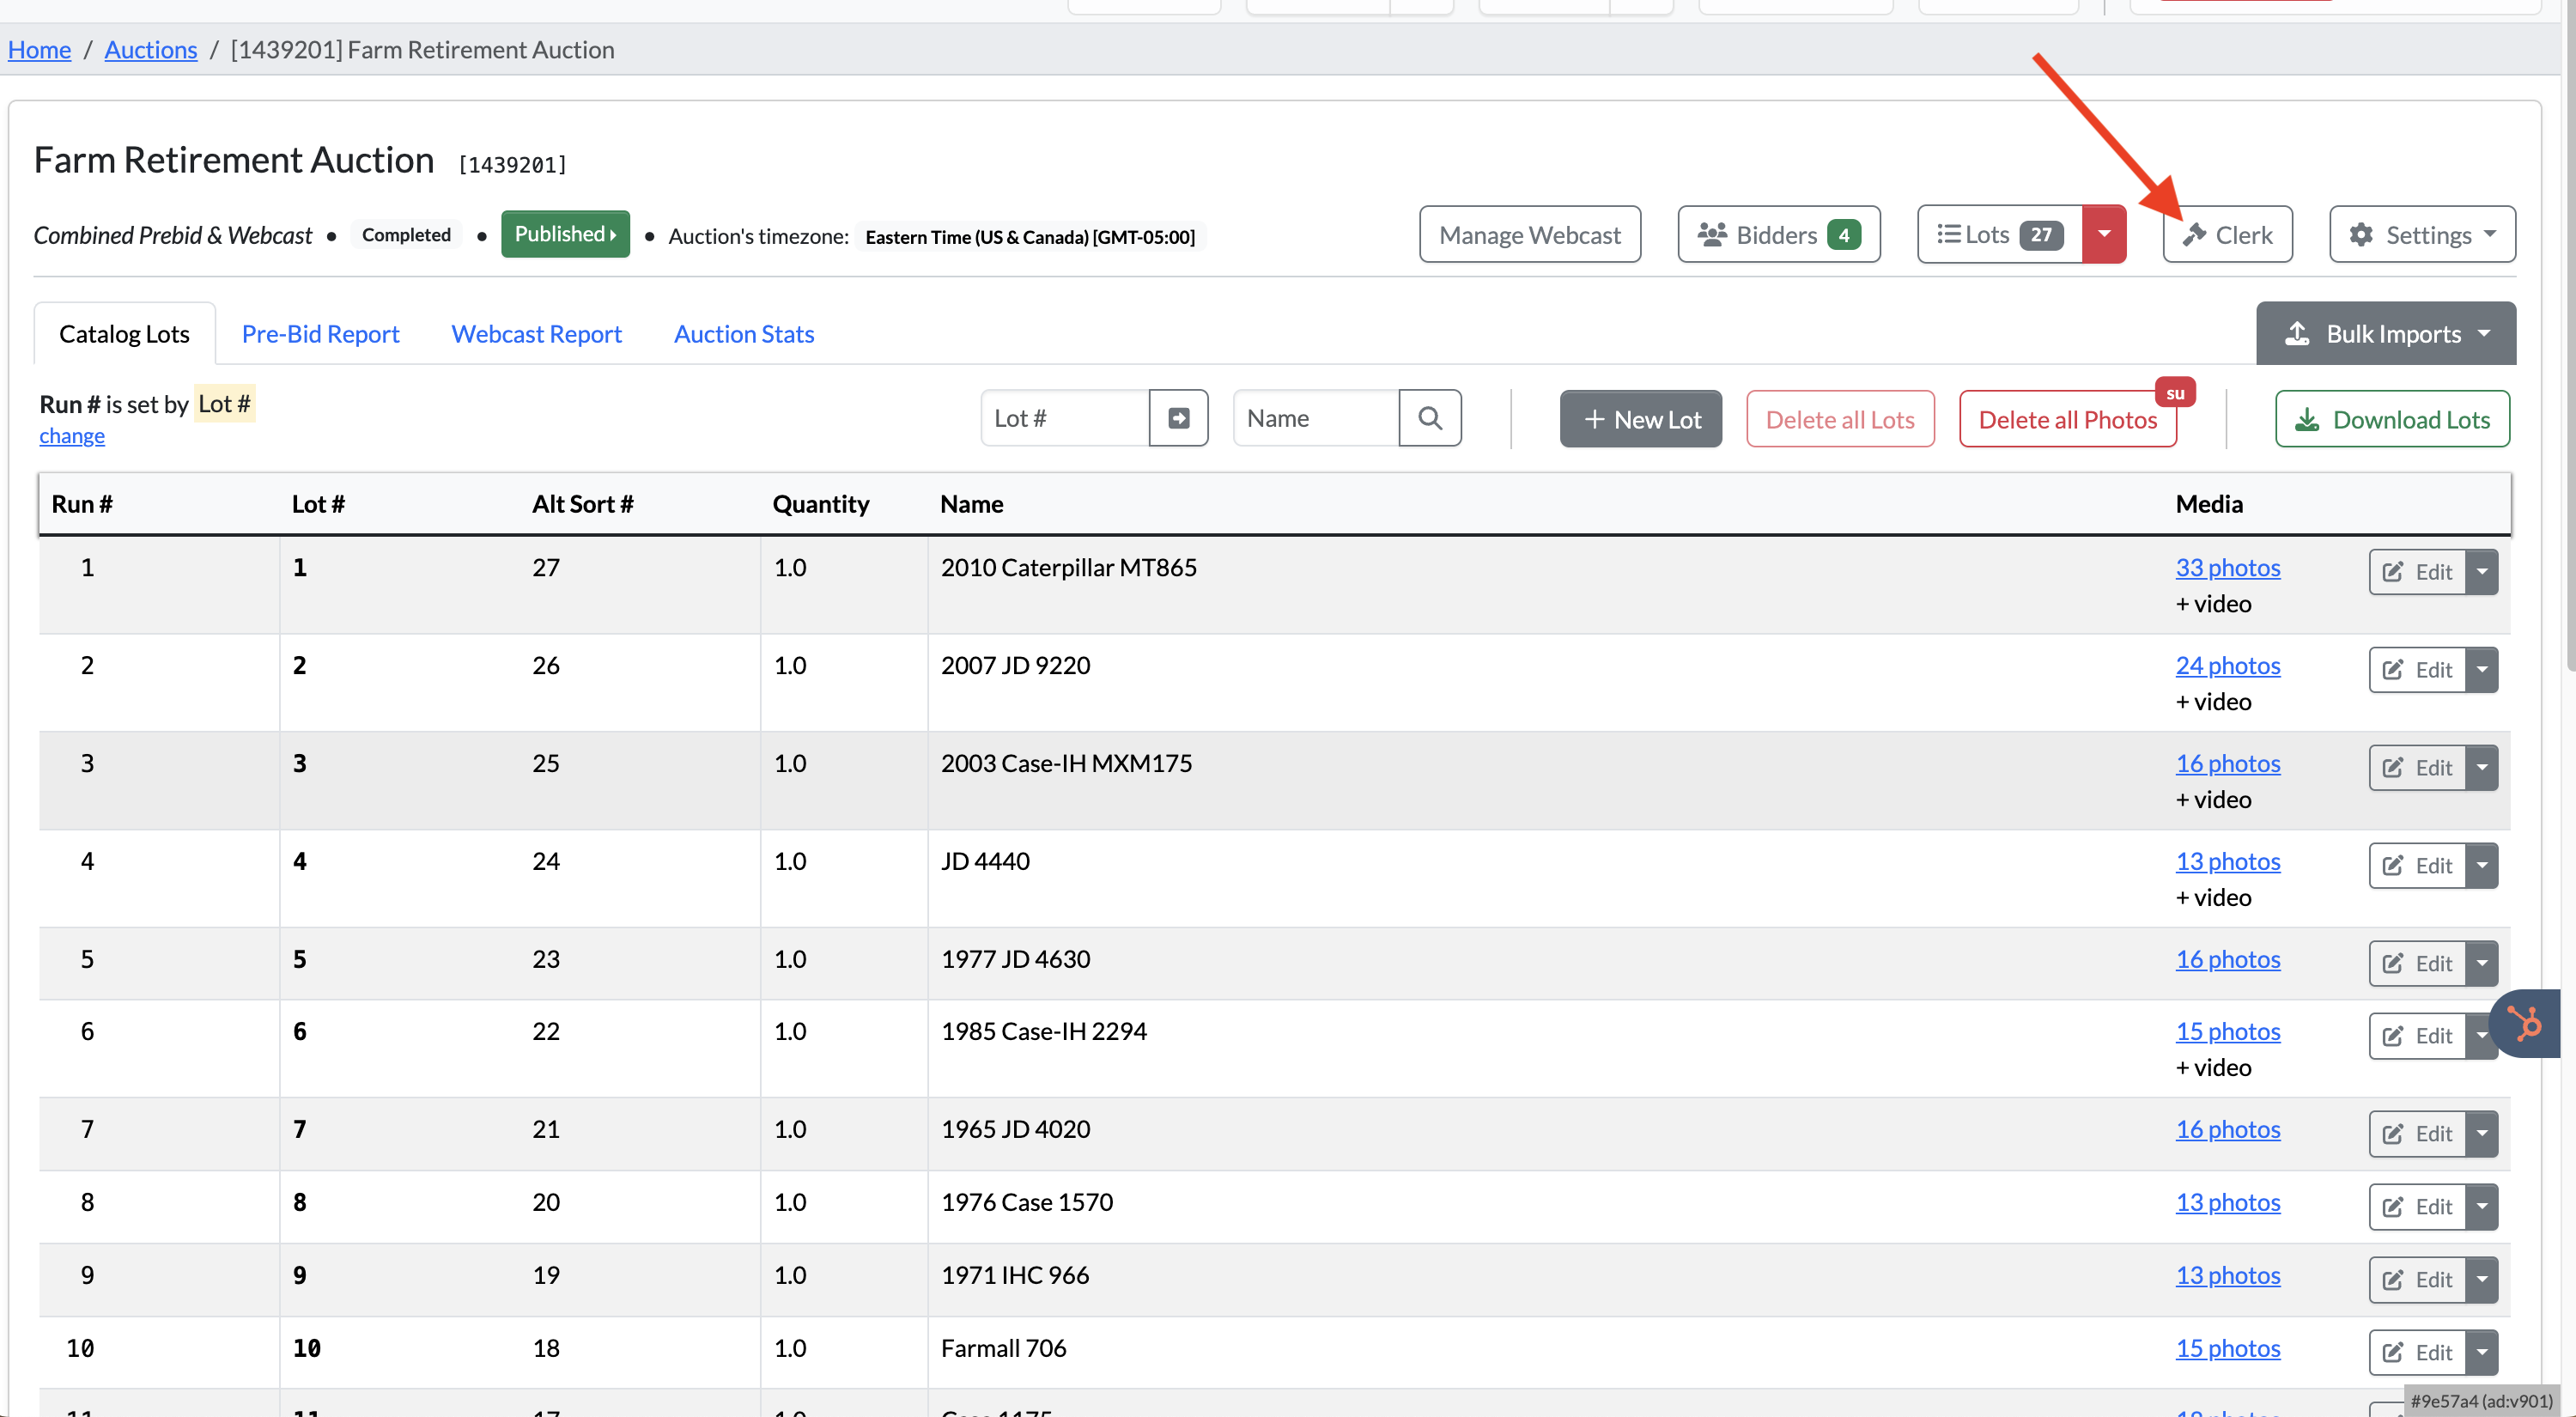
Task: Click Download Lots button
Action: pos(2391,419)
